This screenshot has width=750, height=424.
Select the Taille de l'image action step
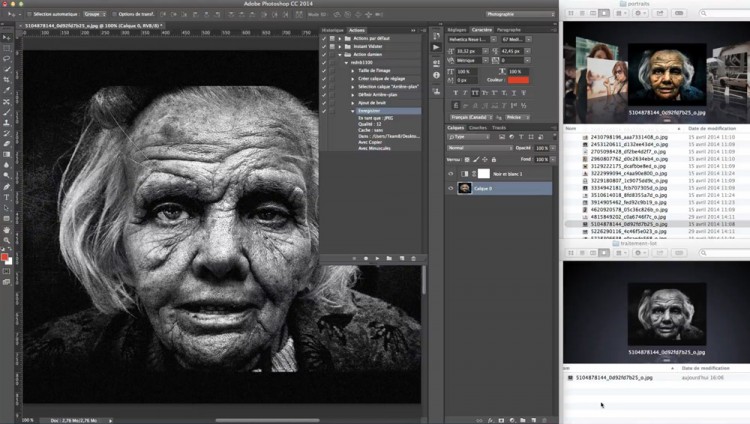(x=376, y=73)
